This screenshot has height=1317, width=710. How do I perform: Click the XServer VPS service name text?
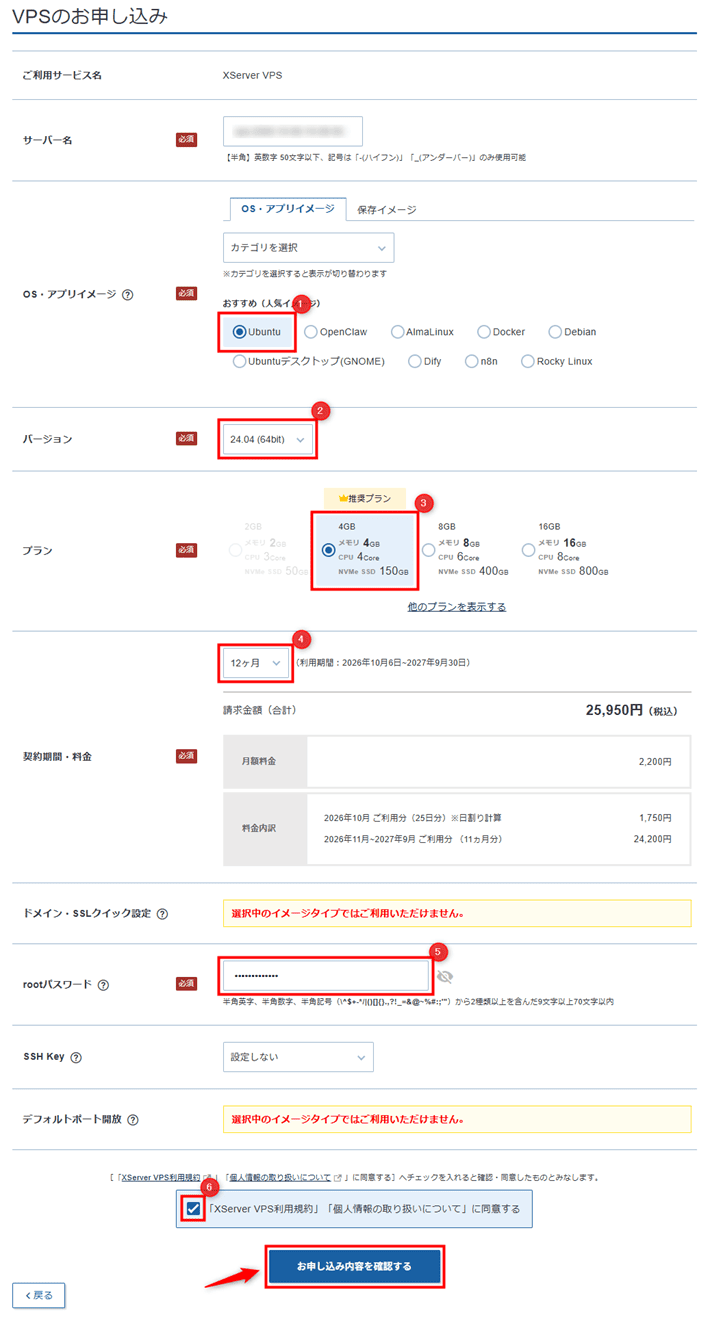click(252, 75)
